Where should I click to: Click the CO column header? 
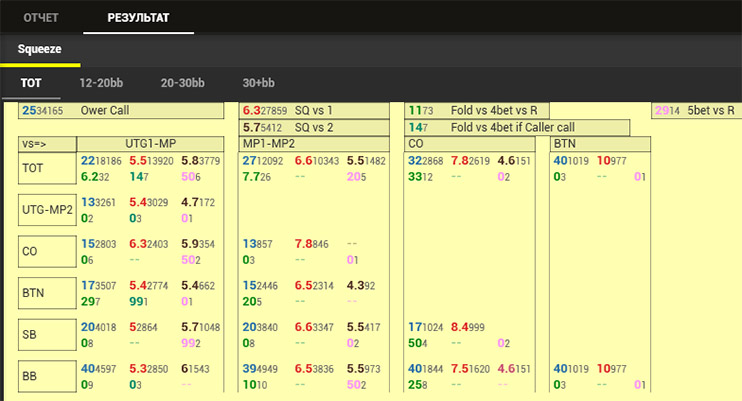click(469, 144)
